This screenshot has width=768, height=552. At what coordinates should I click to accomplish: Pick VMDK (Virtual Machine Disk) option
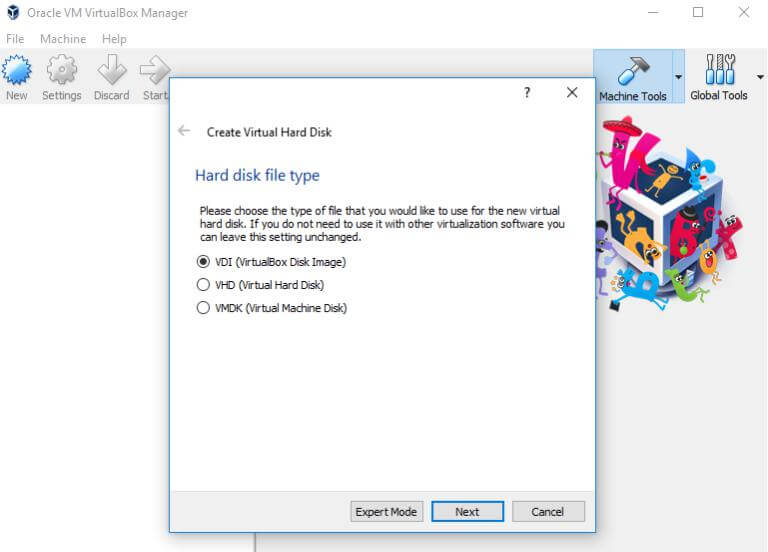272,308
